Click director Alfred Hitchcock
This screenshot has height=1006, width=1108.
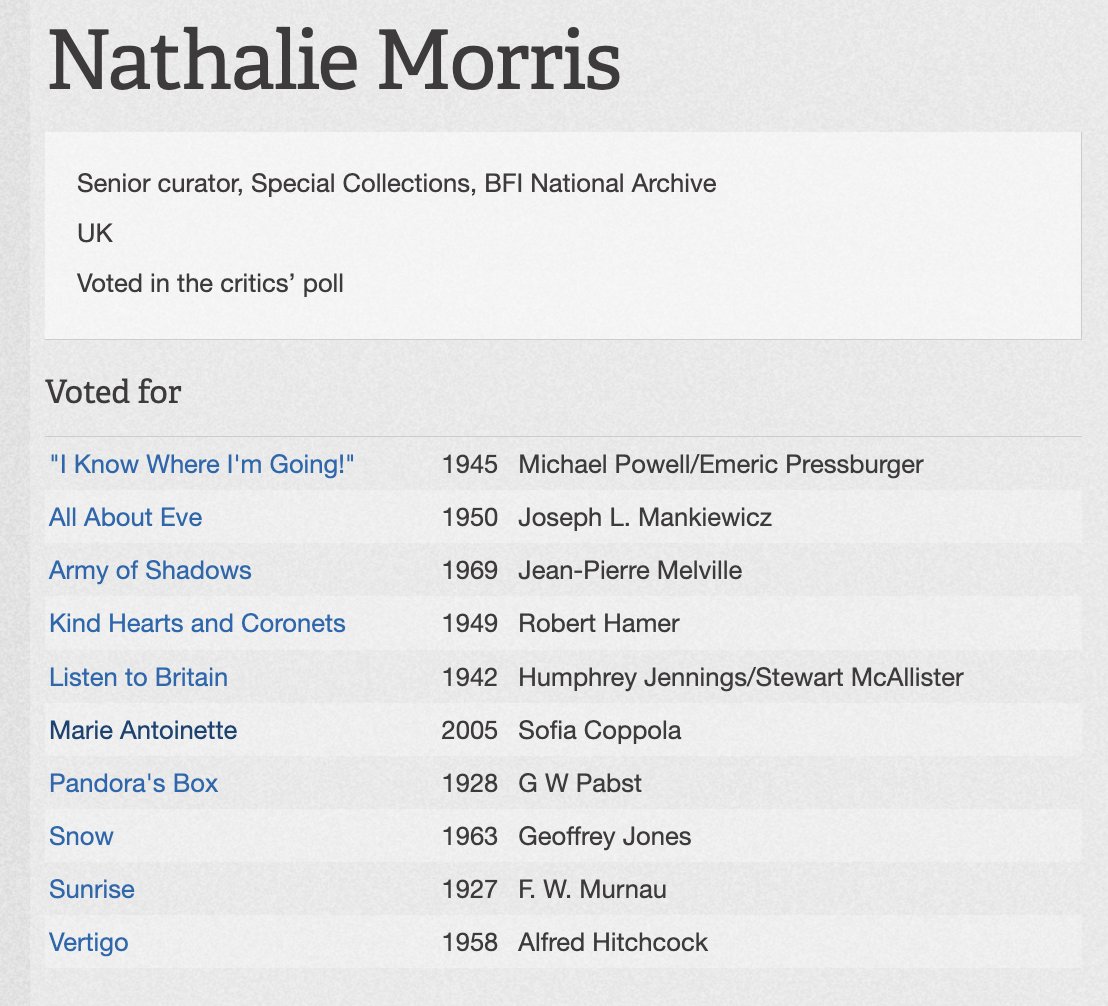[x=613, y=942]
